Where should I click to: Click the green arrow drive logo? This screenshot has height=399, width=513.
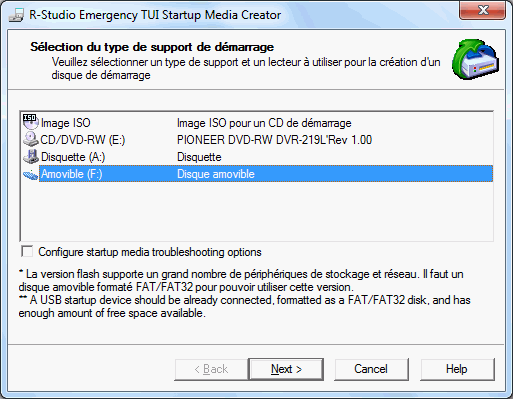tap(475, 59)
